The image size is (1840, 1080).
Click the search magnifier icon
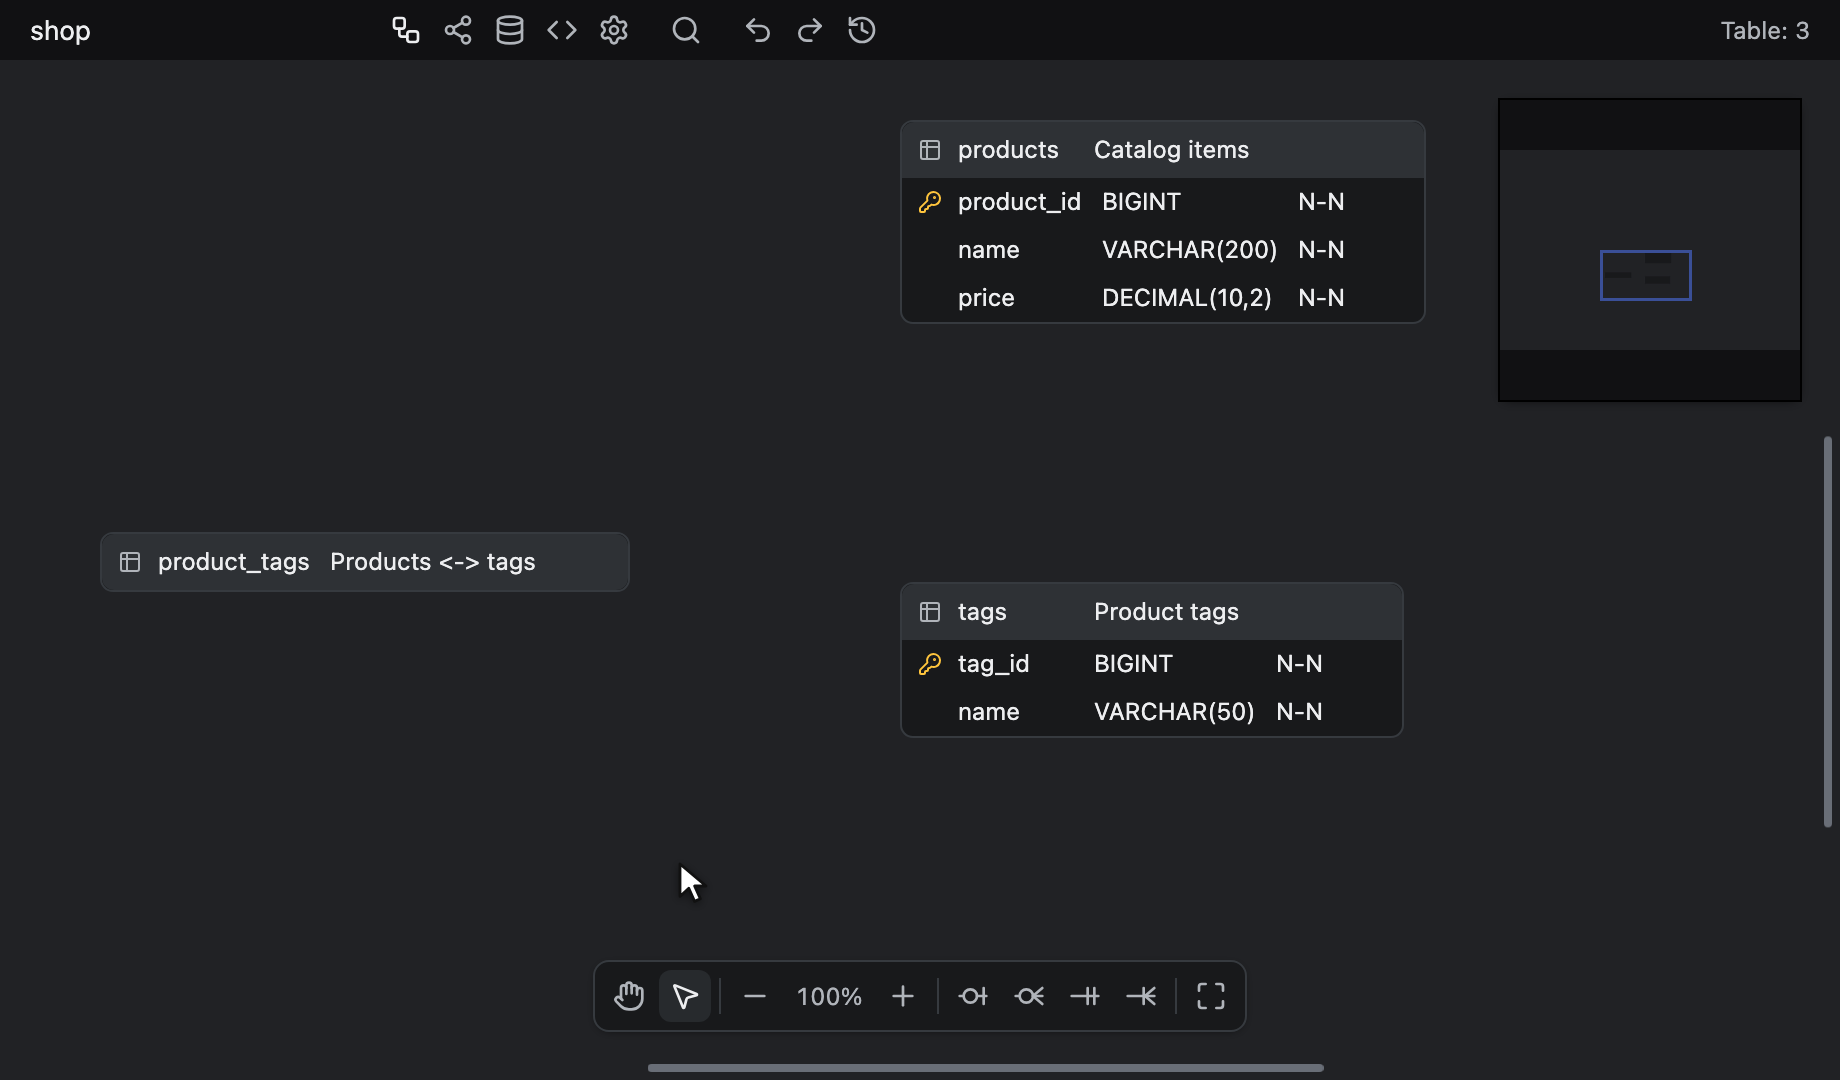686,30
